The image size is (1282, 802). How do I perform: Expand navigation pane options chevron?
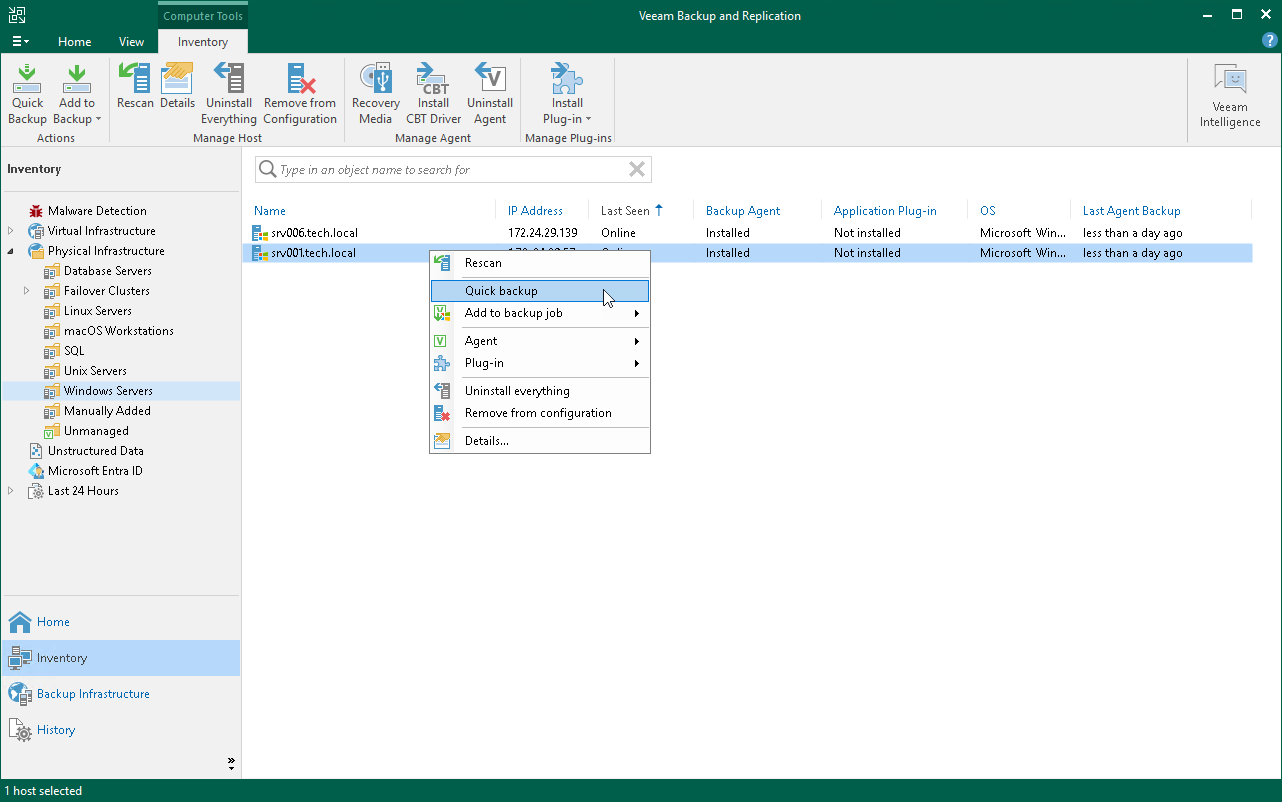[x=231, y=763]
